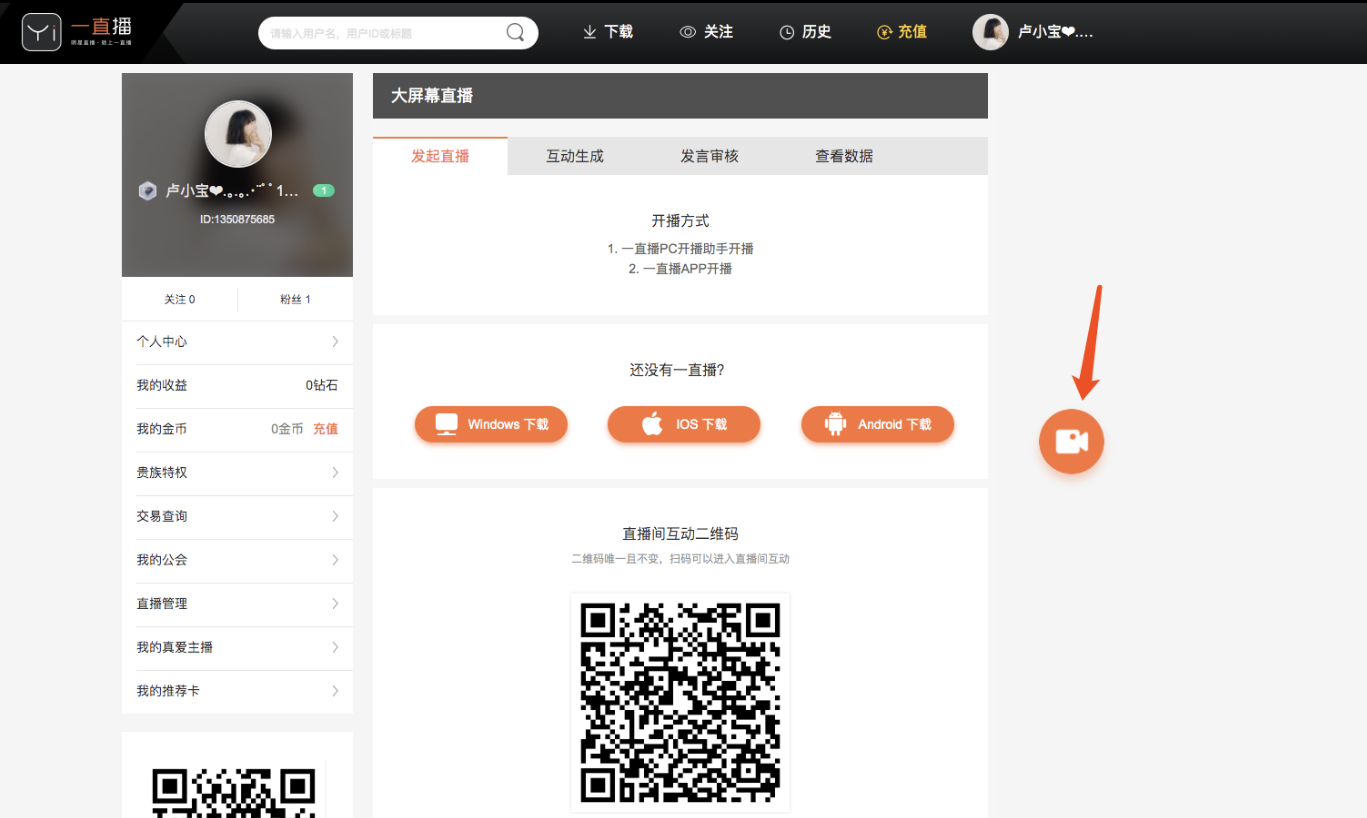Image resolution: width=1367 pixels, height=818 pixels.
Task: Click the 开播方式 heading
Action: coord(680,221)
